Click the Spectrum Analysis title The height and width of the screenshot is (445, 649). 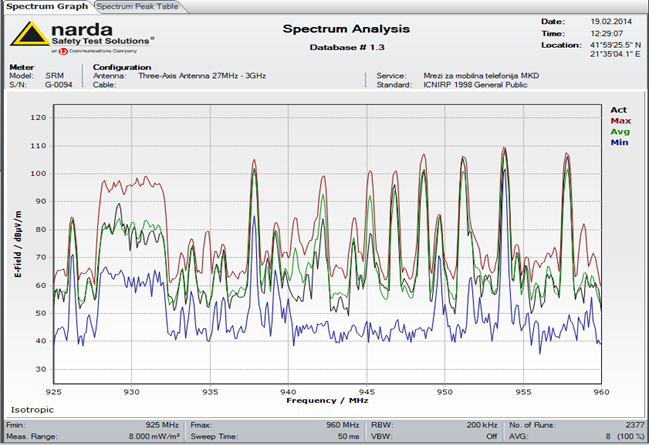346,29
